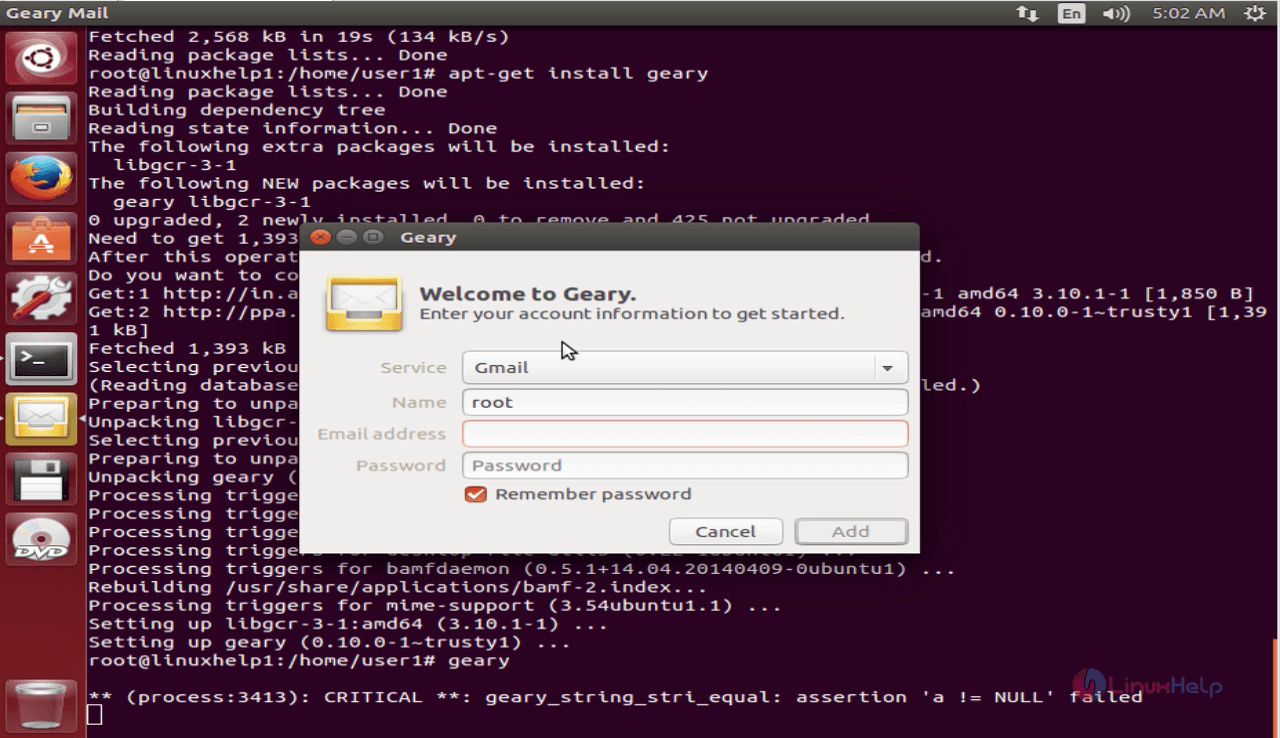Image resolution: width=1280 pixels, height=738 pixels.
Task: Open the Trash in the dock
Action: coord(41,705)
